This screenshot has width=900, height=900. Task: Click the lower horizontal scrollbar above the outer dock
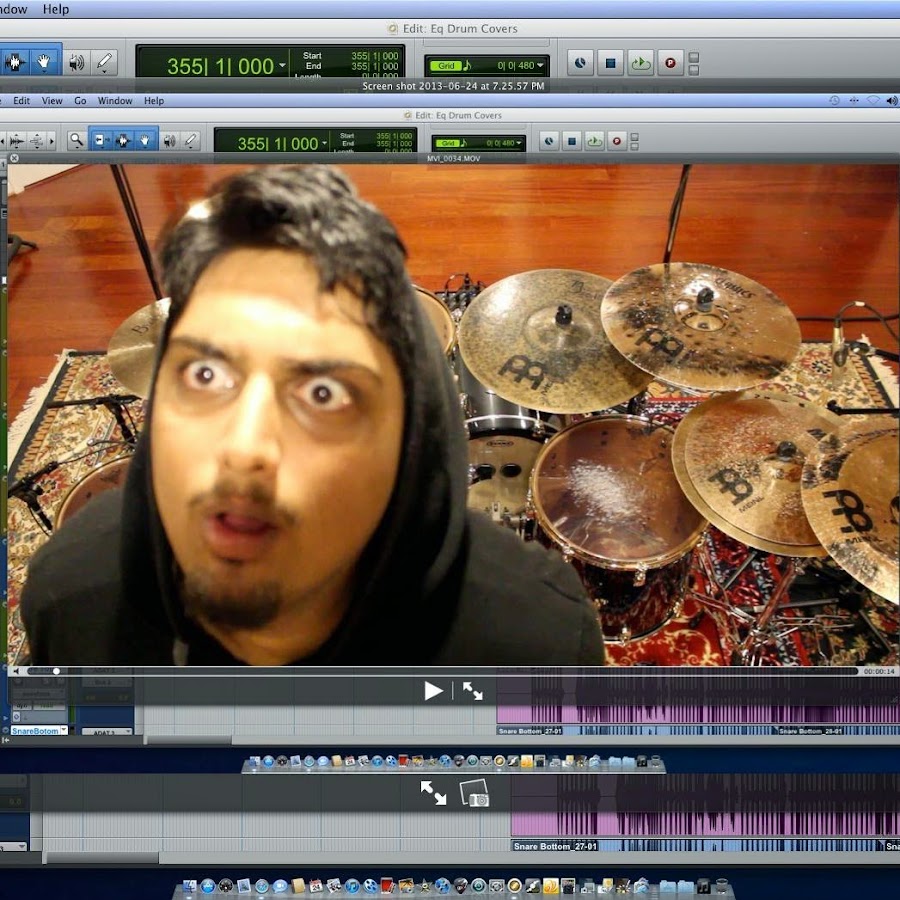coord(102,858)
